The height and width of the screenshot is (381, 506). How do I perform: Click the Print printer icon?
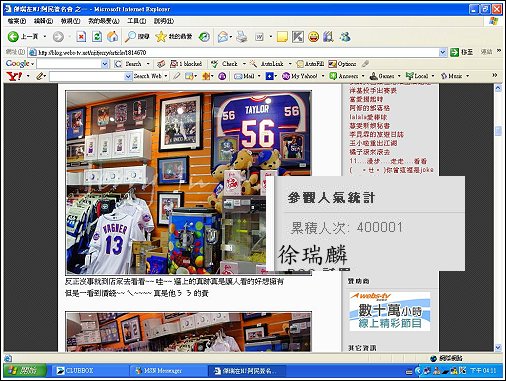[242, 37]
